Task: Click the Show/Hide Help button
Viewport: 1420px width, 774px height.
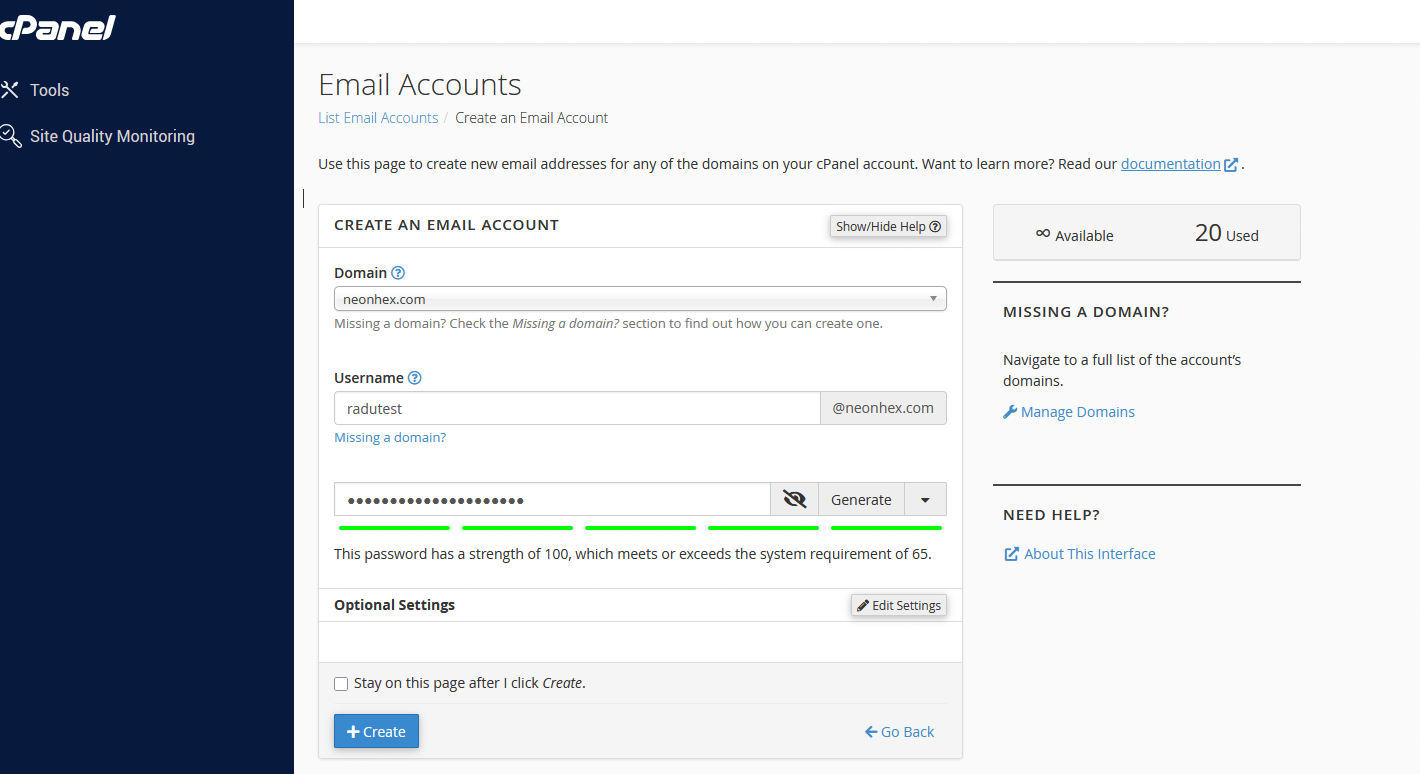Action: click(x=888, y=226)
